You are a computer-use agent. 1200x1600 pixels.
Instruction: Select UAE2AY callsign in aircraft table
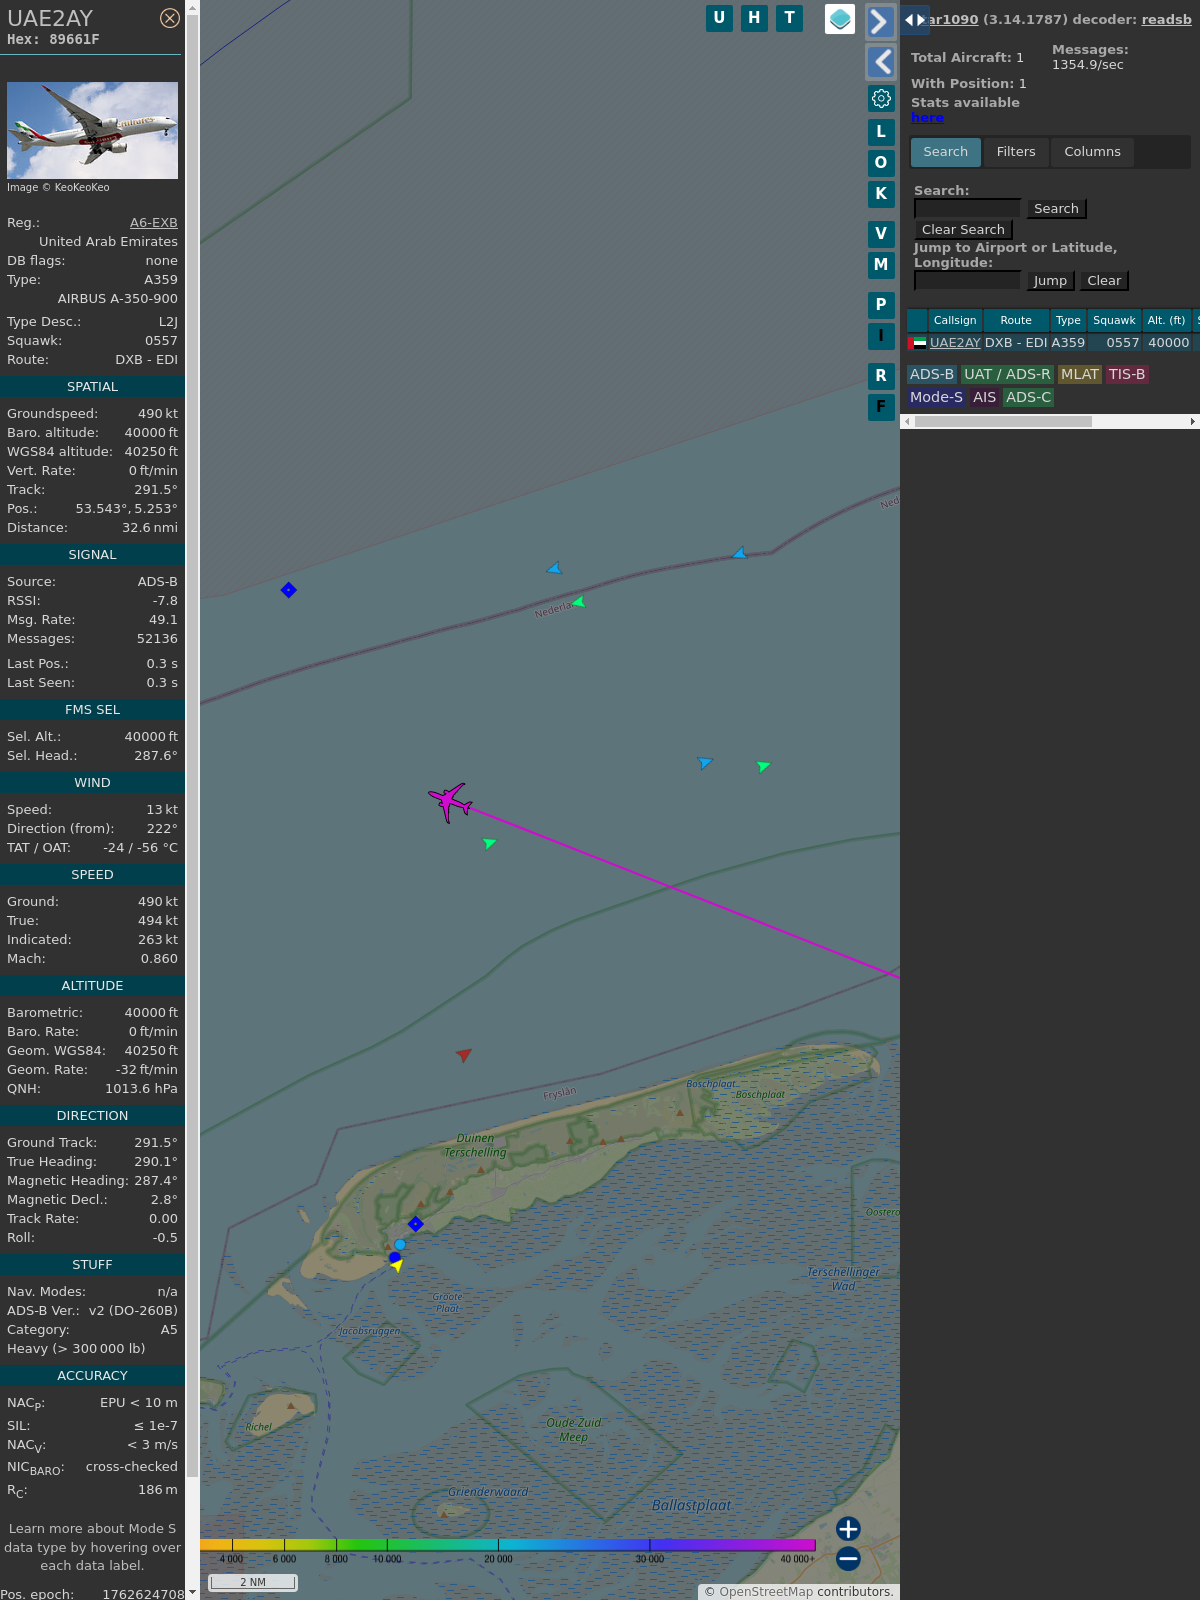pyautogui.click(x=955, y=342)
